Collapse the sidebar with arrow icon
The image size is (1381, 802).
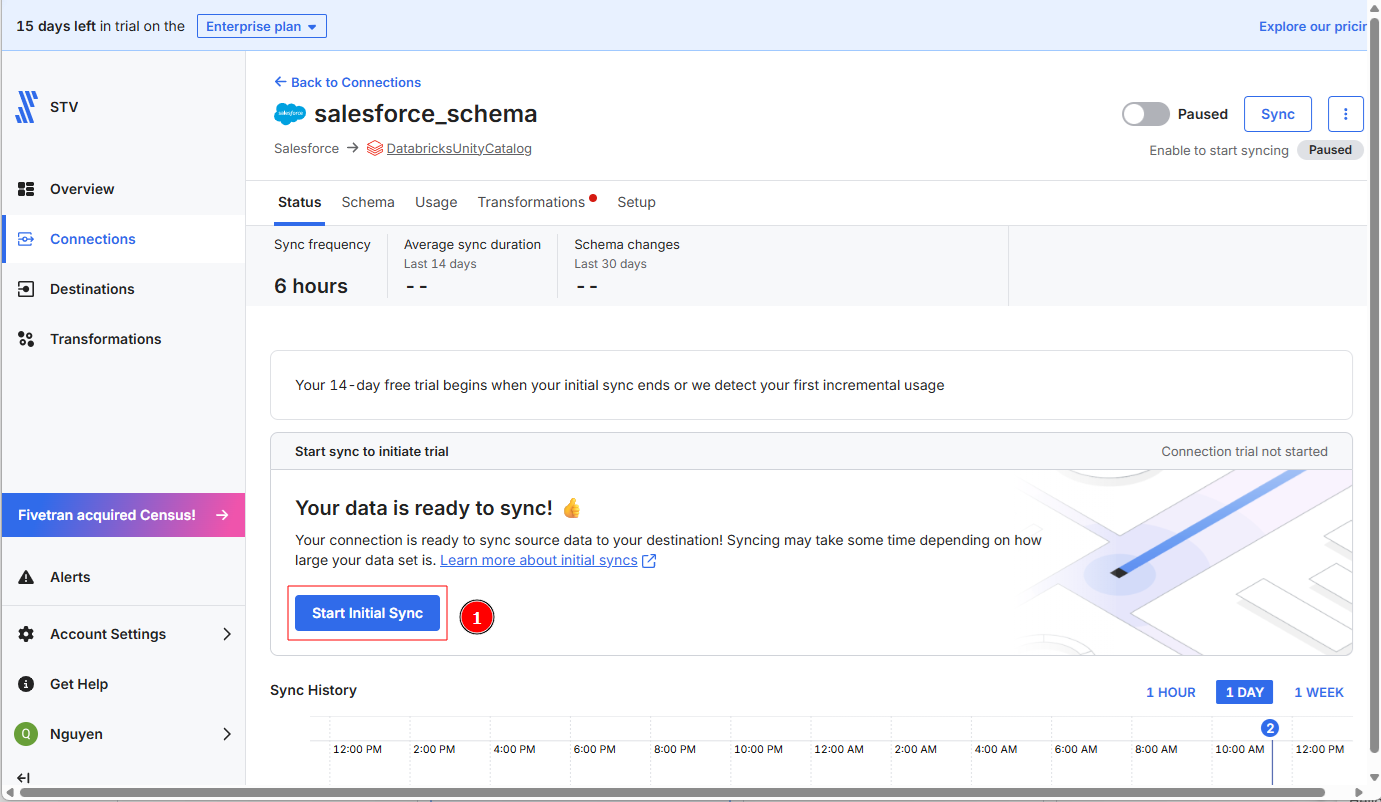pos(23,778)
